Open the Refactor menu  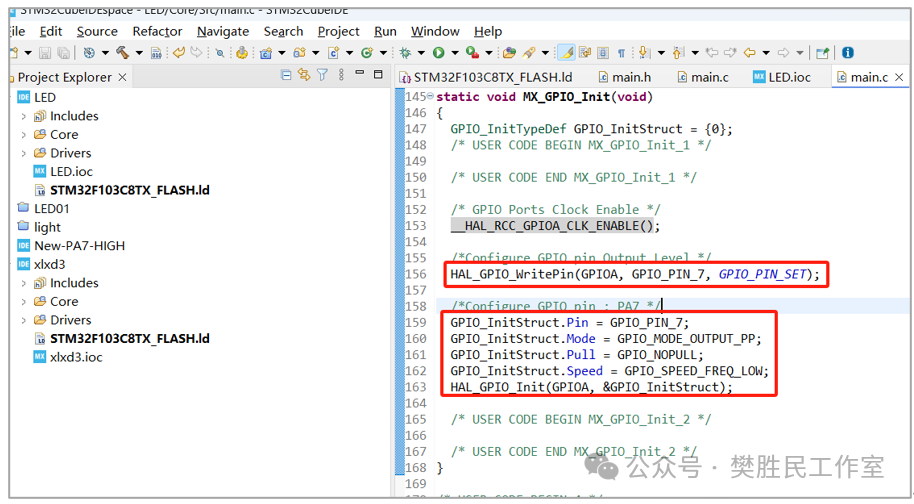[x=157, y=31]
